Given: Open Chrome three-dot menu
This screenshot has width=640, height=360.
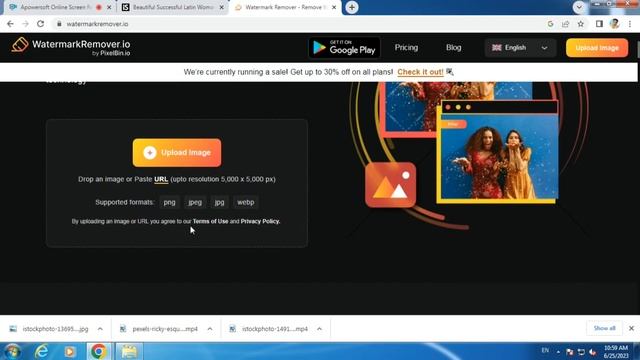Looking at the screenshot, I should [x=630, y=24].
